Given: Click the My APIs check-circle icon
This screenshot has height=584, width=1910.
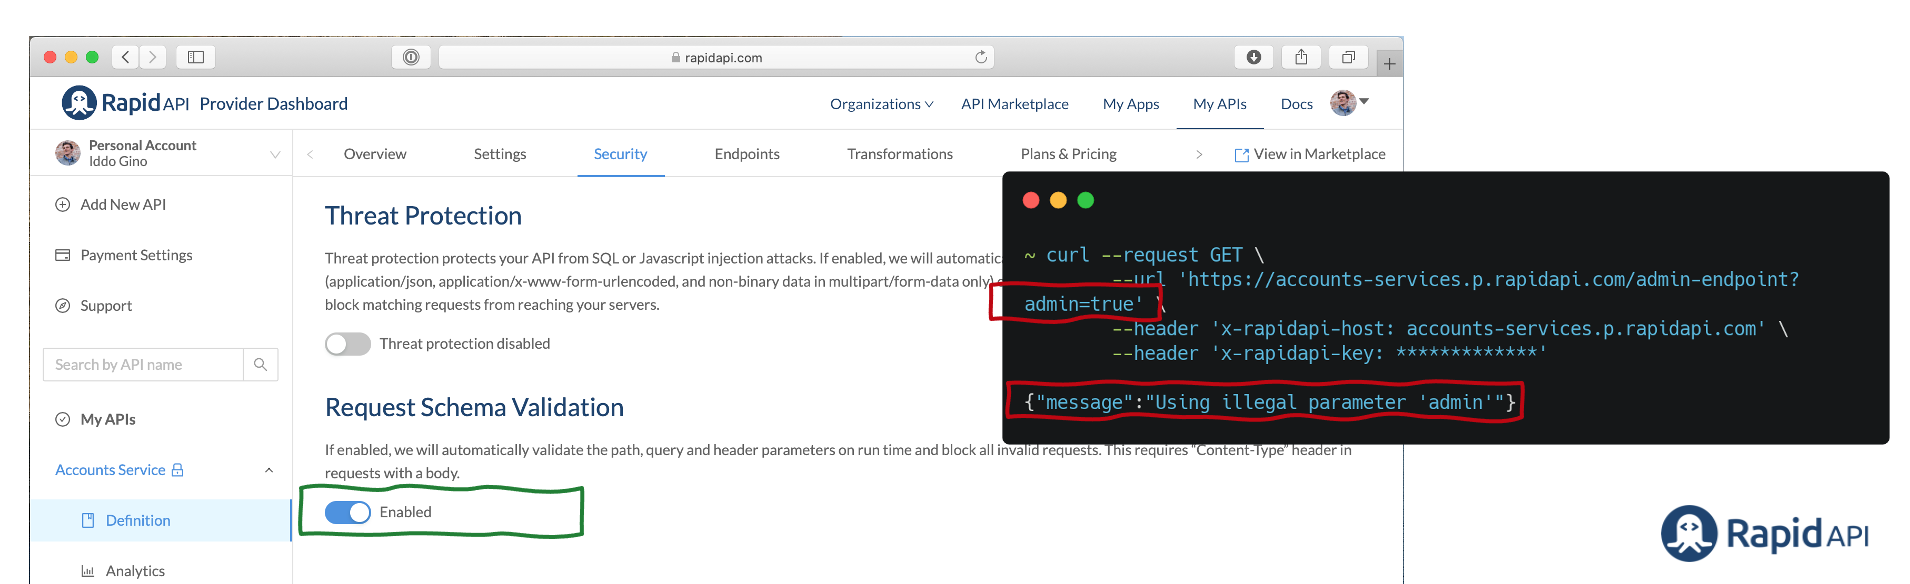Looking at the screenshot, I should 62,419.
